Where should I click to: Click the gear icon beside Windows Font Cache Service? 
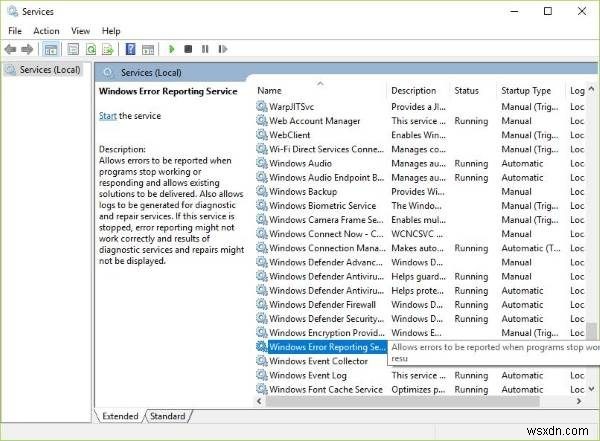262,389
